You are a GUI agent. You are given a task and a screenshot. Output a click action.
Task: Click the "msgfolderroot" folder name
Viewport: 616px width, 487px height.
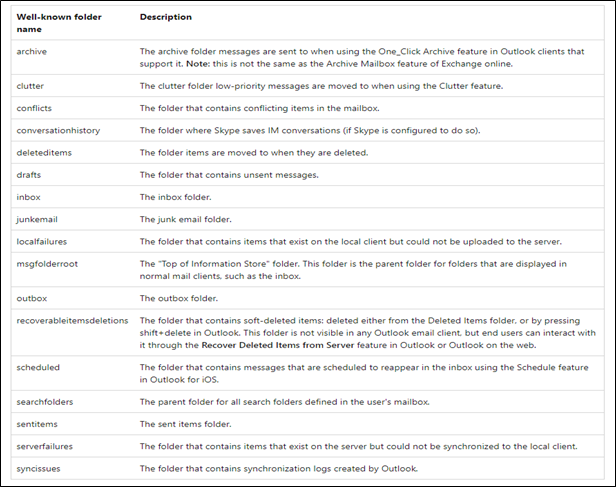pyautogui.click(x=48, y=262)
